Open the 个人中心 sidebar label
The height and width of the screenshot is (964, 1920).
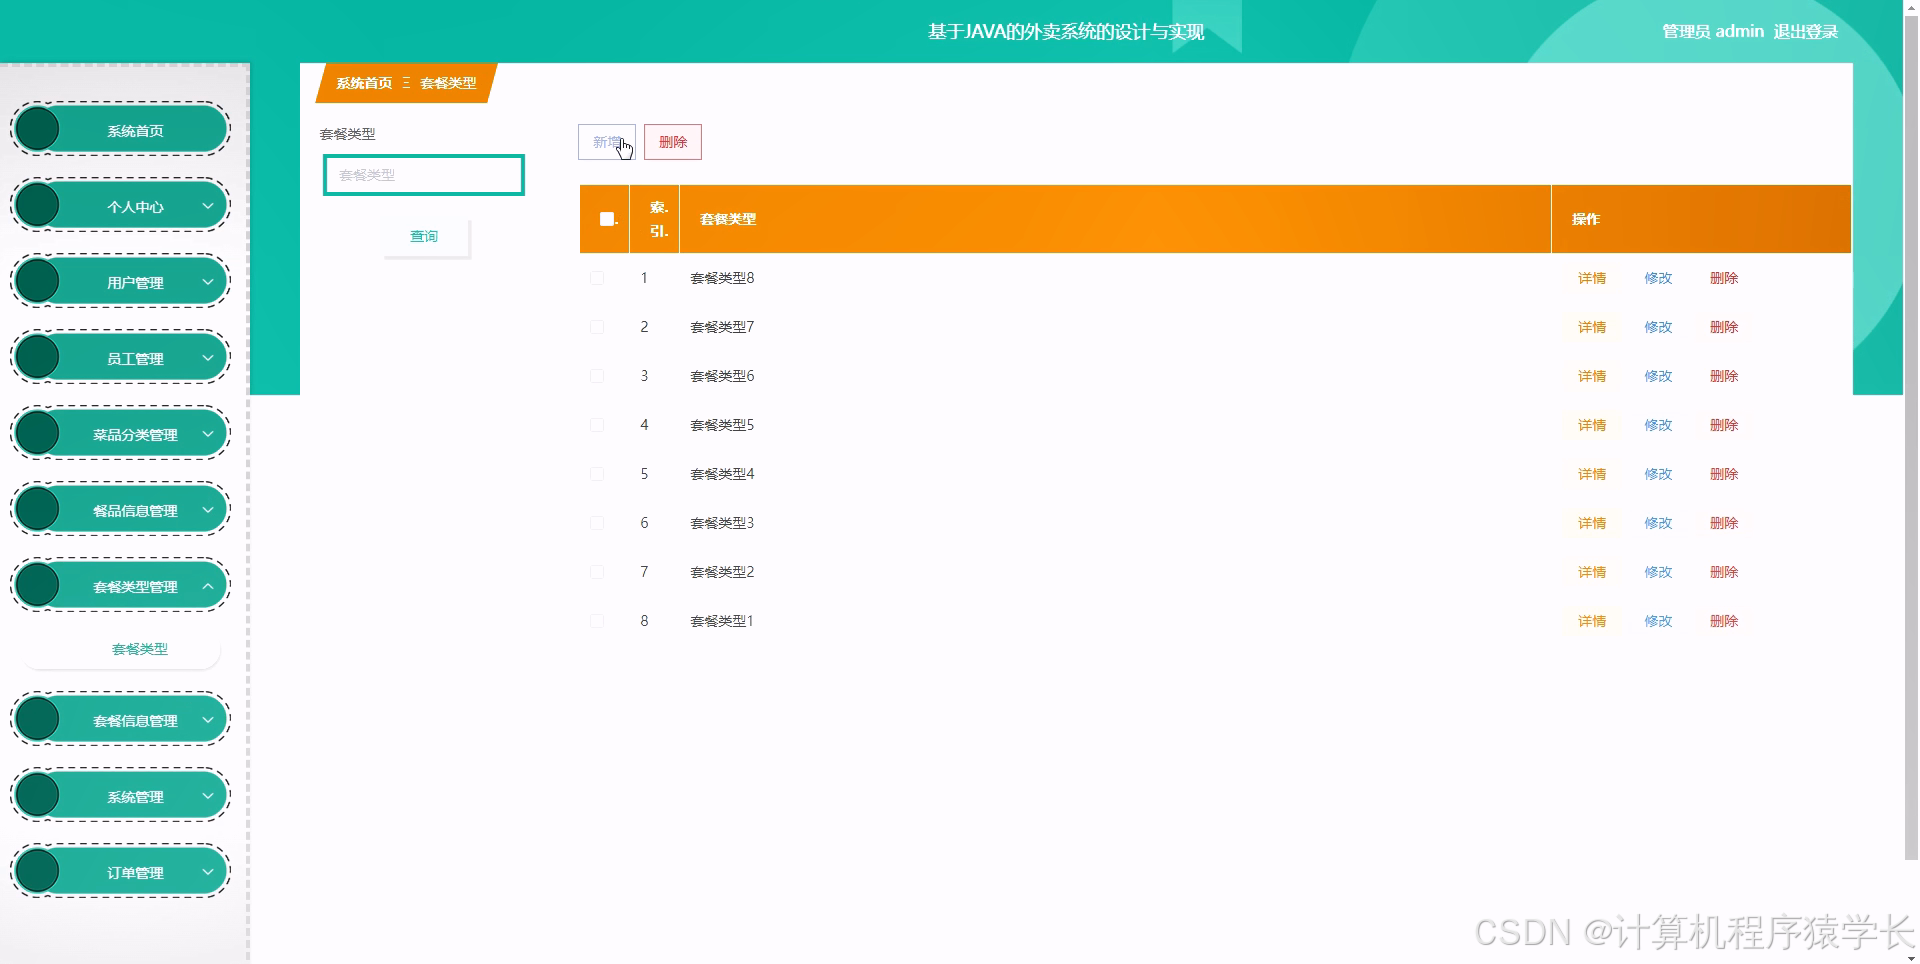tap(135, 207)
